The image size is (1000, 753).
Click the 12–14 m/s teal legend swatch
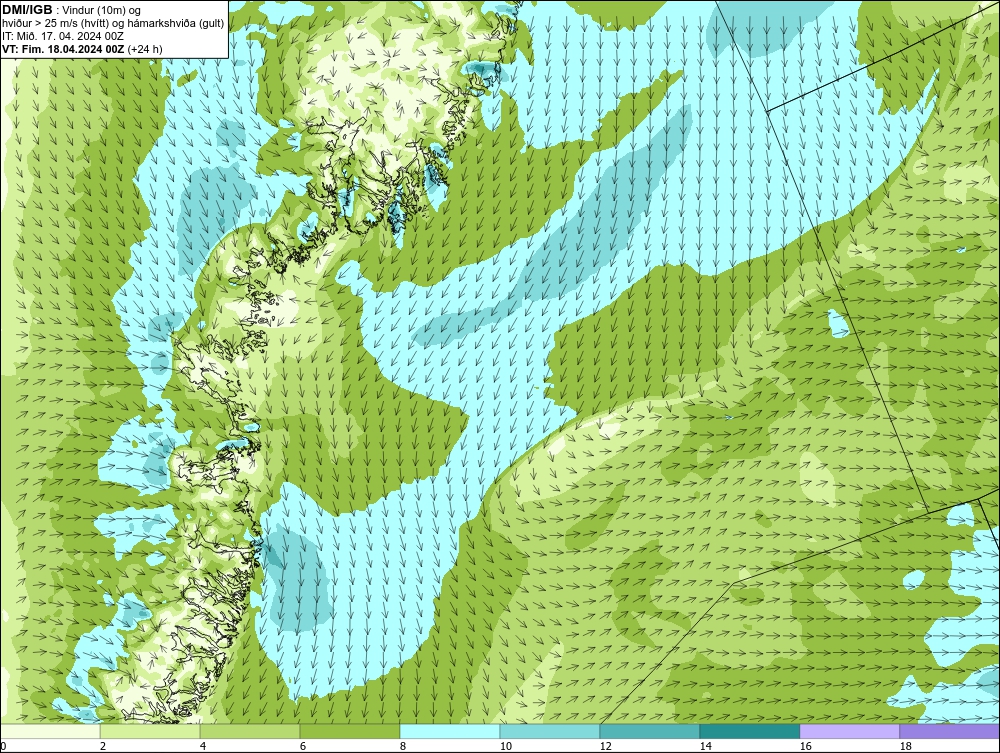click(650, 731)
